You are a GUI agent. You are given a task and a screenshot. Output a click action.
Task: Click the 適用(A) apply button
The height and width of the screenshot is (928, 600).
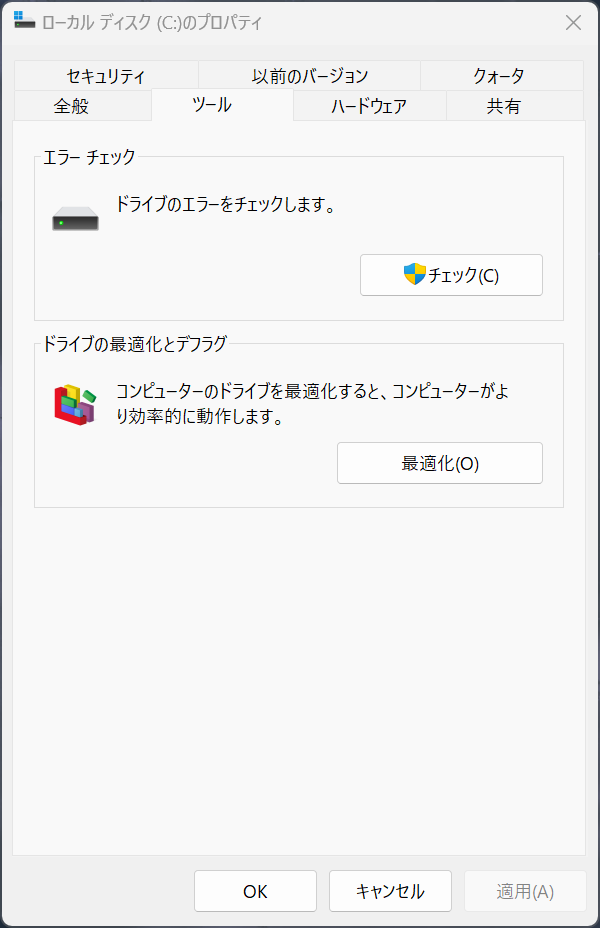tap(525, 891)
